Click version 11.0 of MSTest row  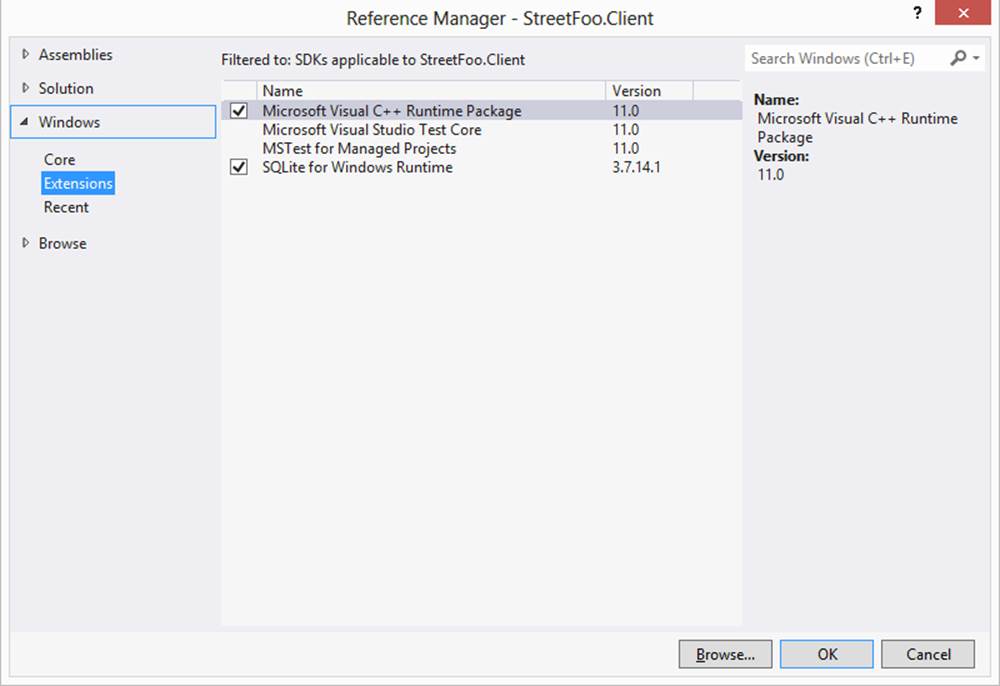click(626, 149)
